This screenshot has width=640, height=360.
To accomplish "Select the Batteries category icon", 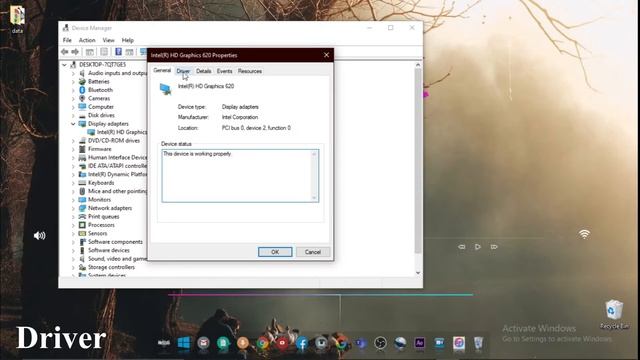I will 82,82.
